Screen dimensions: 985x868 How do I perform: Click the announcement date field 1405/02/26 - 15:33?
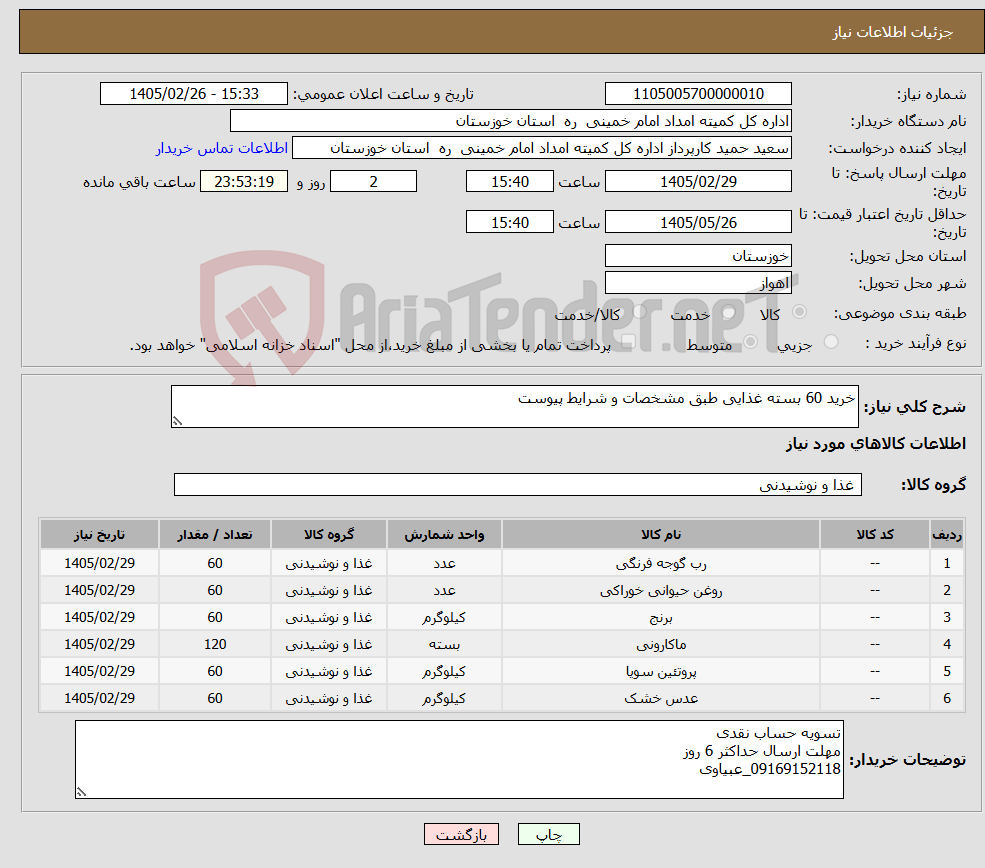point(193,94)
